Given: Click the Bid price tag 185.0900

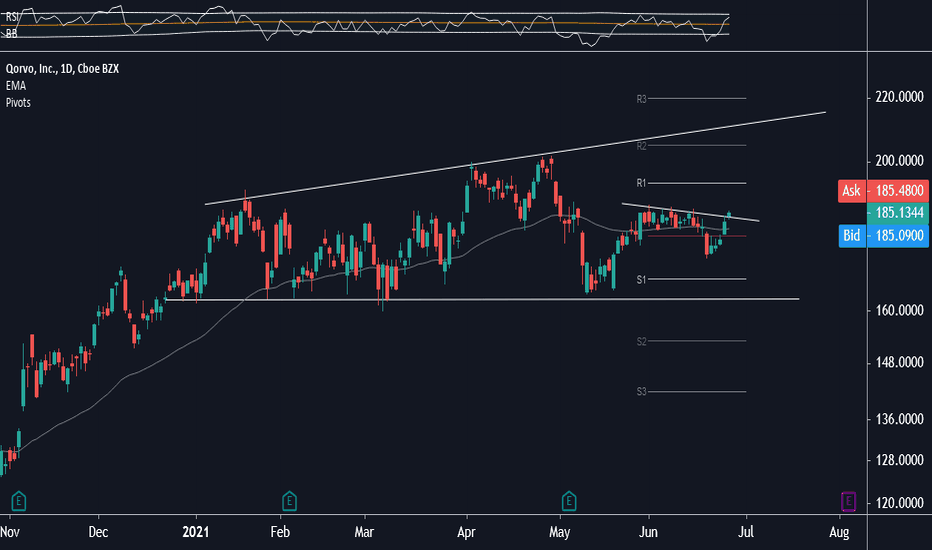Looking at the screenshot, I should (883, 235).
